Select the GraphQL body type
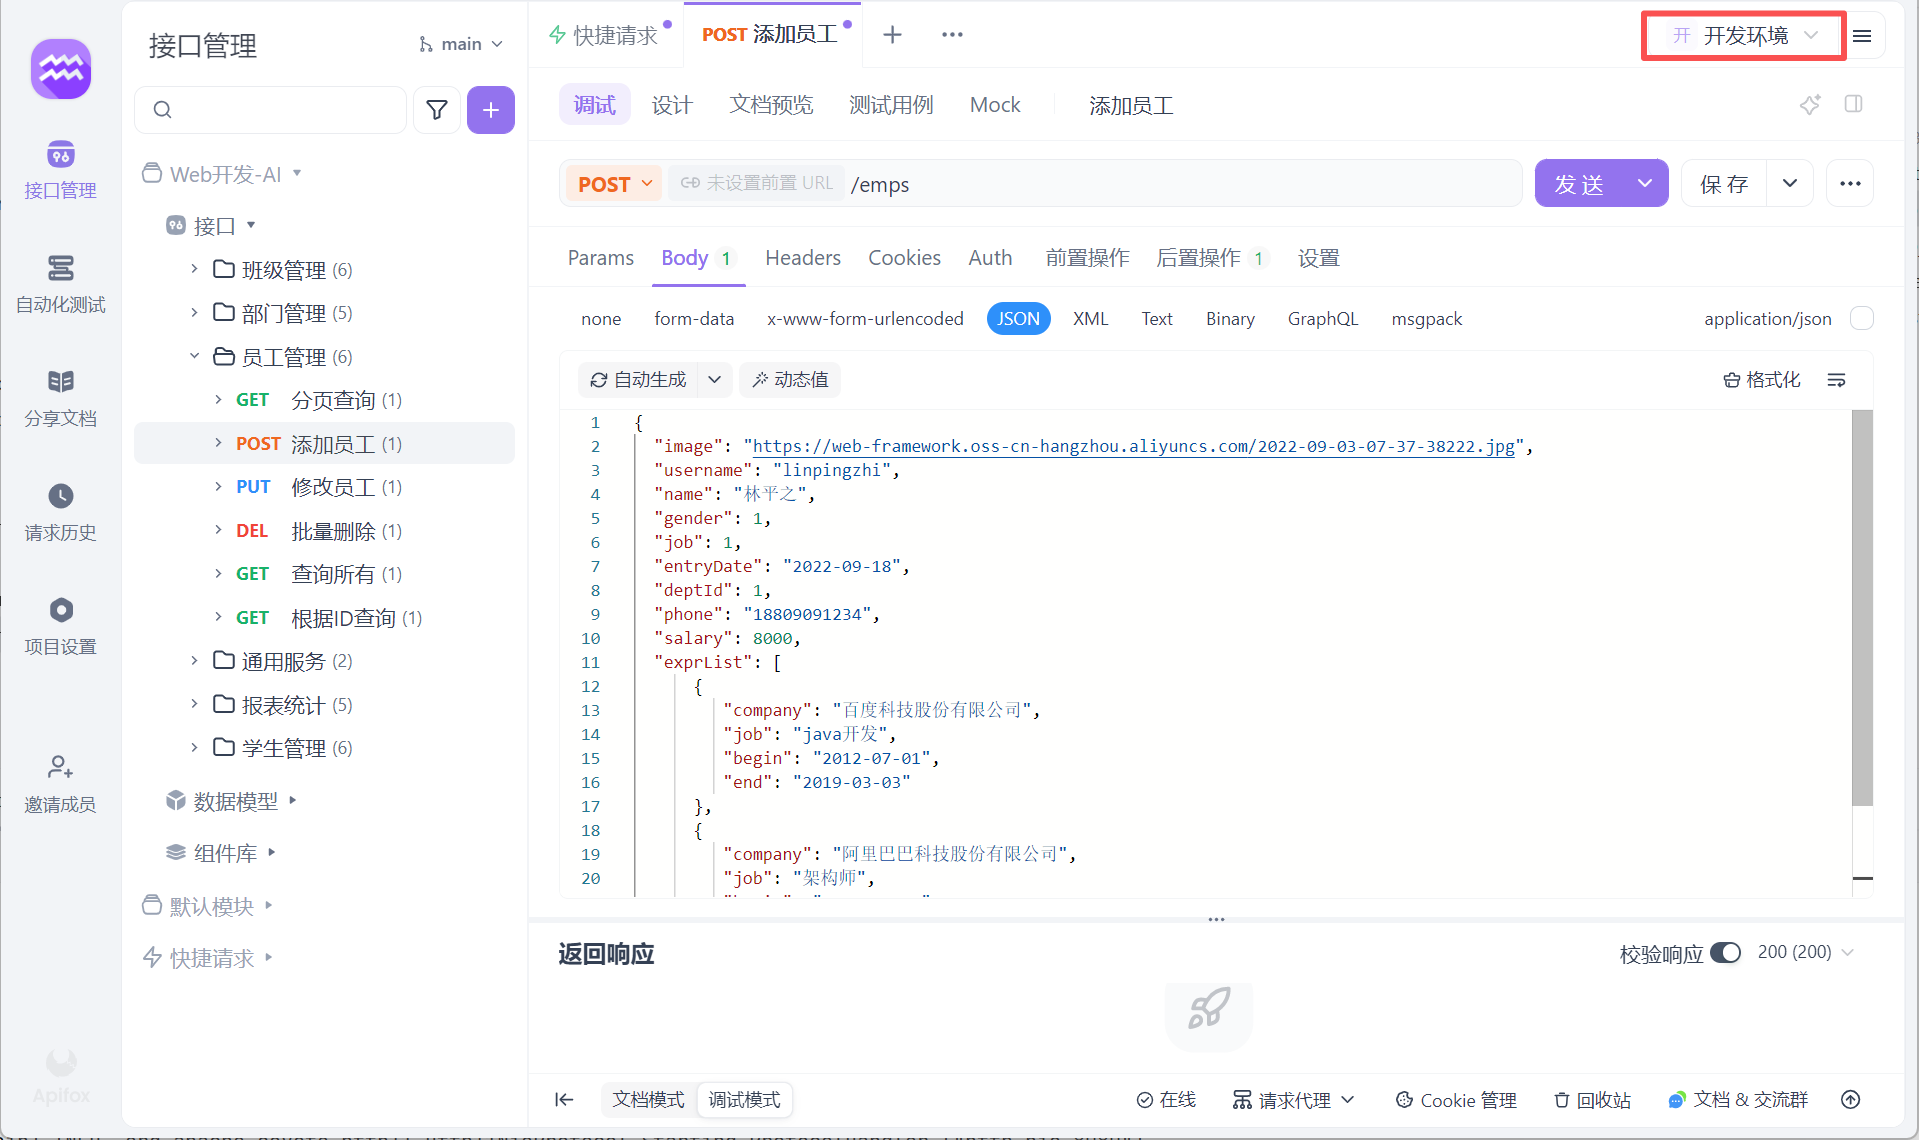1919x1140 pixels. (1323, 319)
